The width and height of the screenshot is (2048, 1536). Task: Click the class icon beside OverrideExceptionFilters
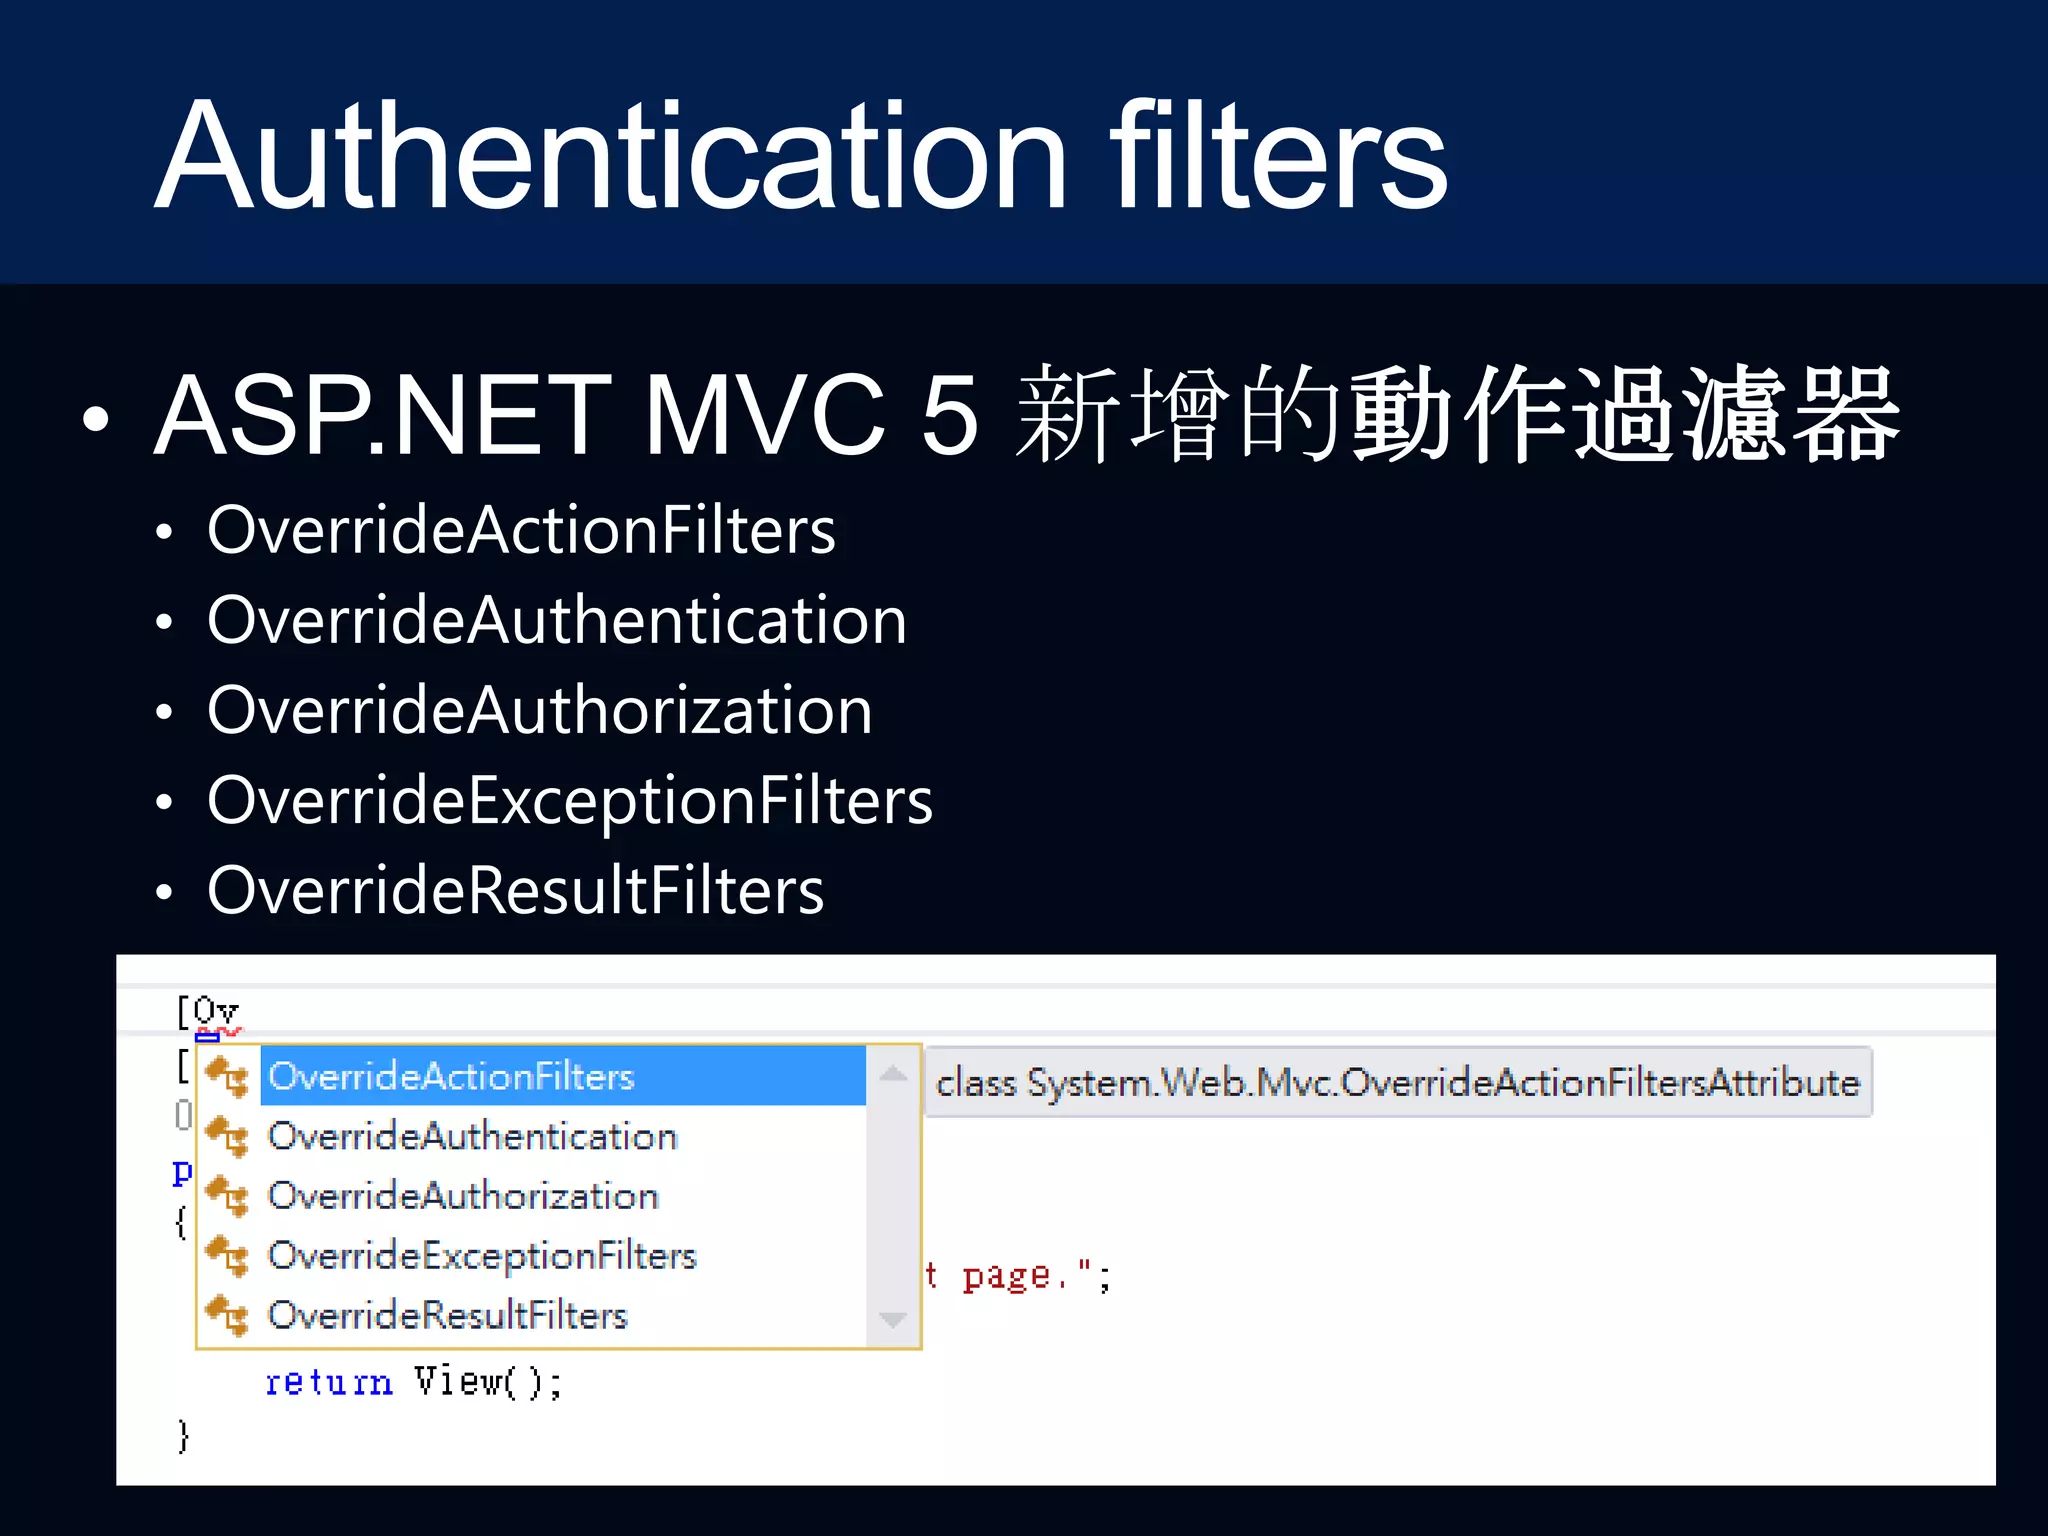click(x=227, y=1255)
